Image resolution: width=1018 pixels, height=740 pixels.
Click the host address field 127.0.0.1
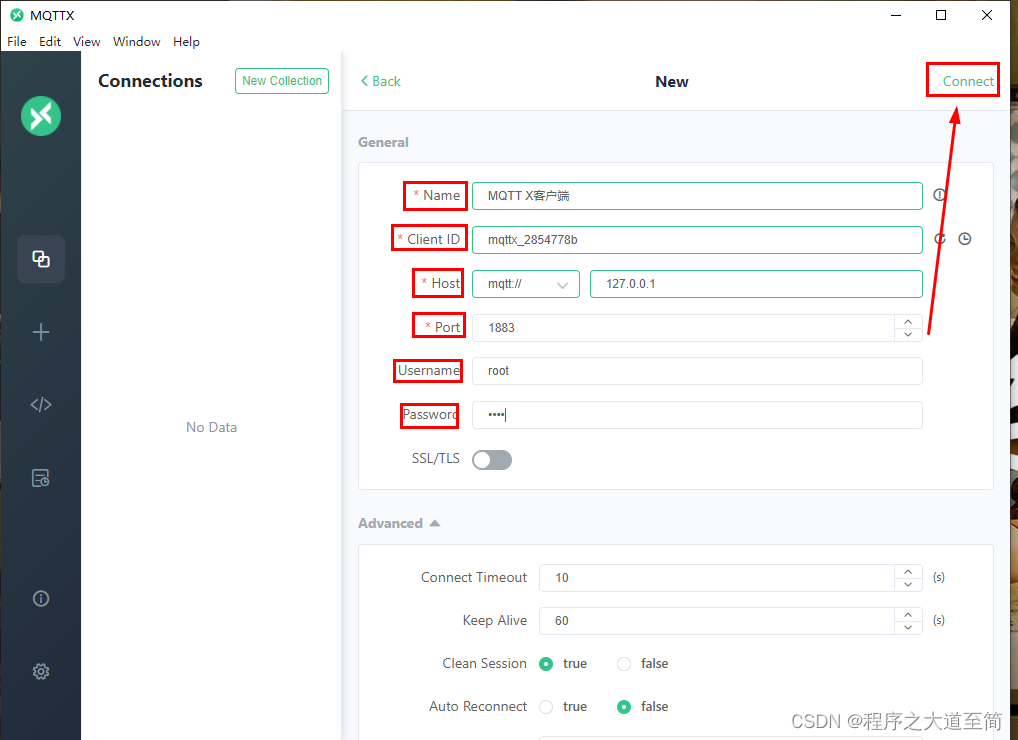756,284
